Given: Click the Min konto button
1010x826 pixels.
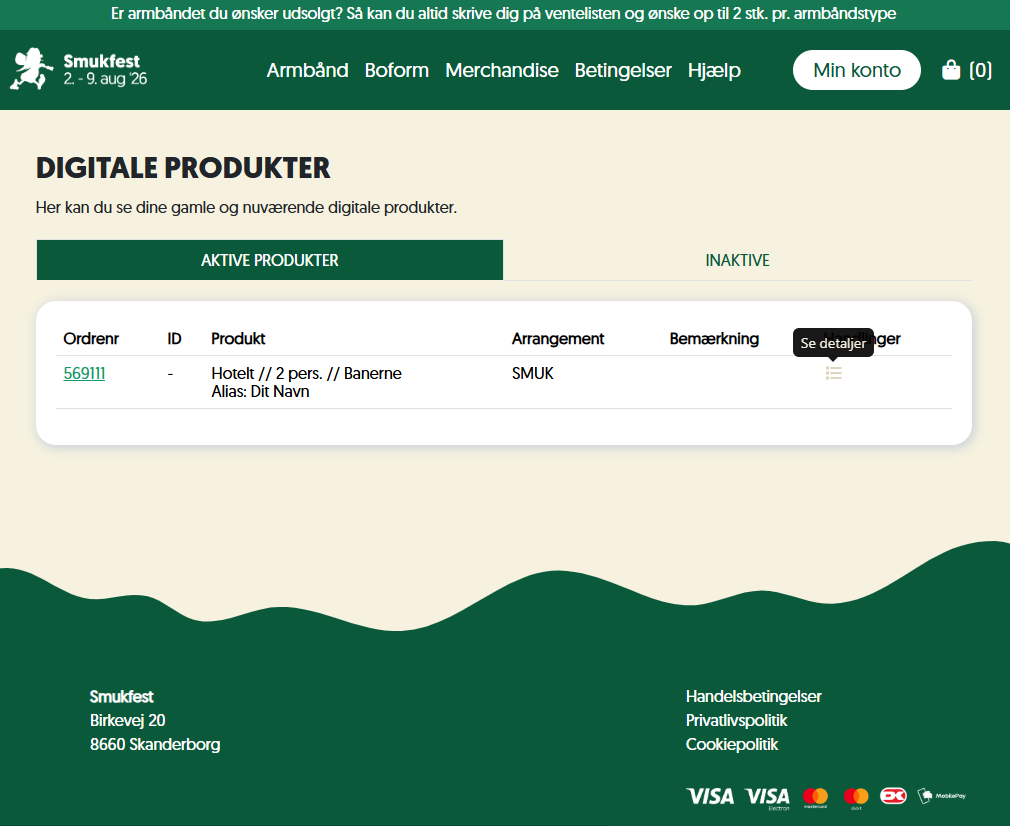Looking at the screenshot, I should click(857, 70).
